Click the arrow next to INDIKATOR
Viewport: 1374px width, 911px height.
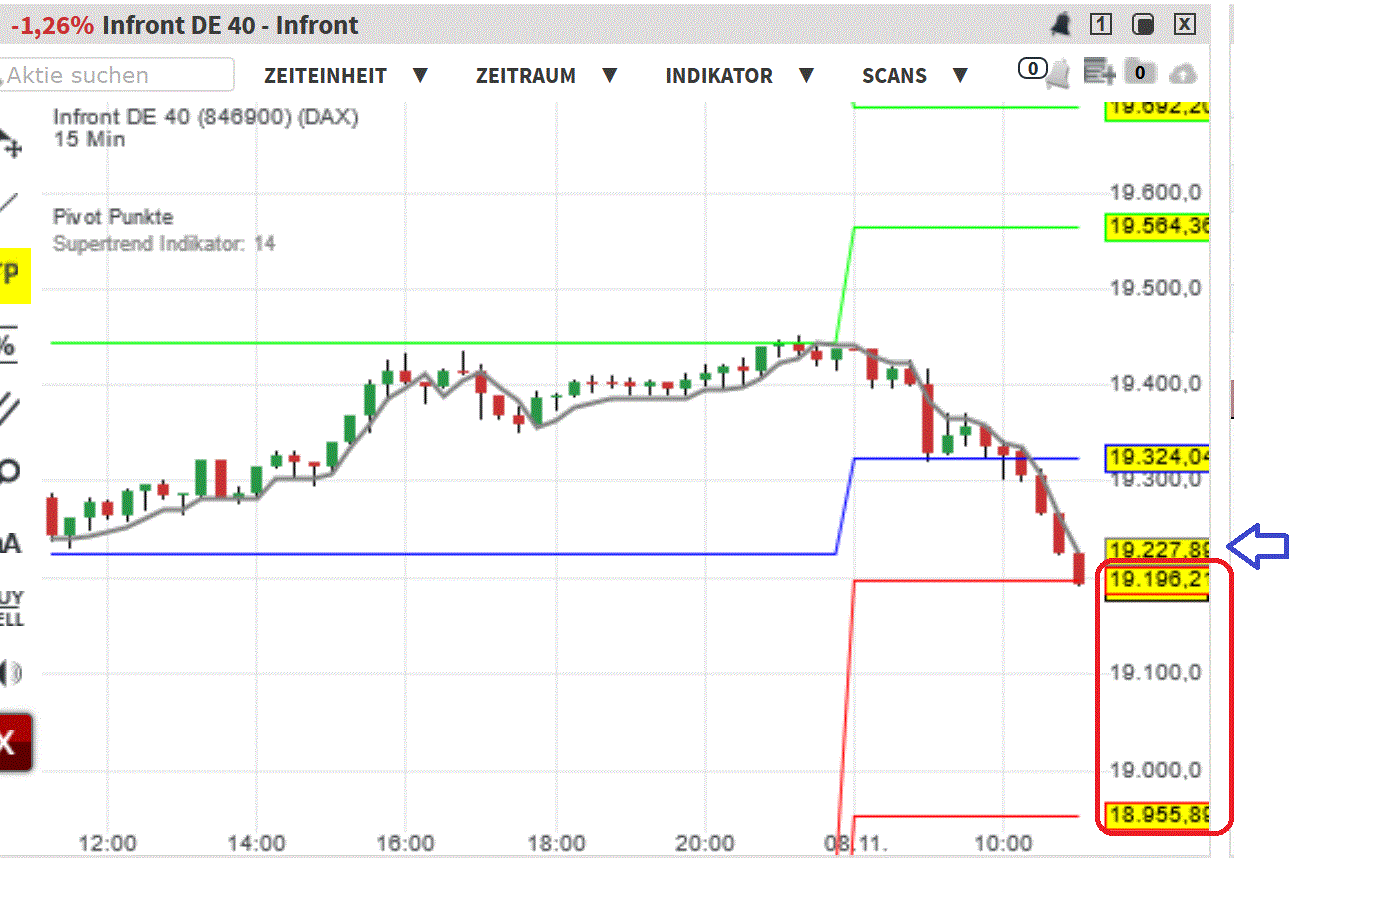807,75
